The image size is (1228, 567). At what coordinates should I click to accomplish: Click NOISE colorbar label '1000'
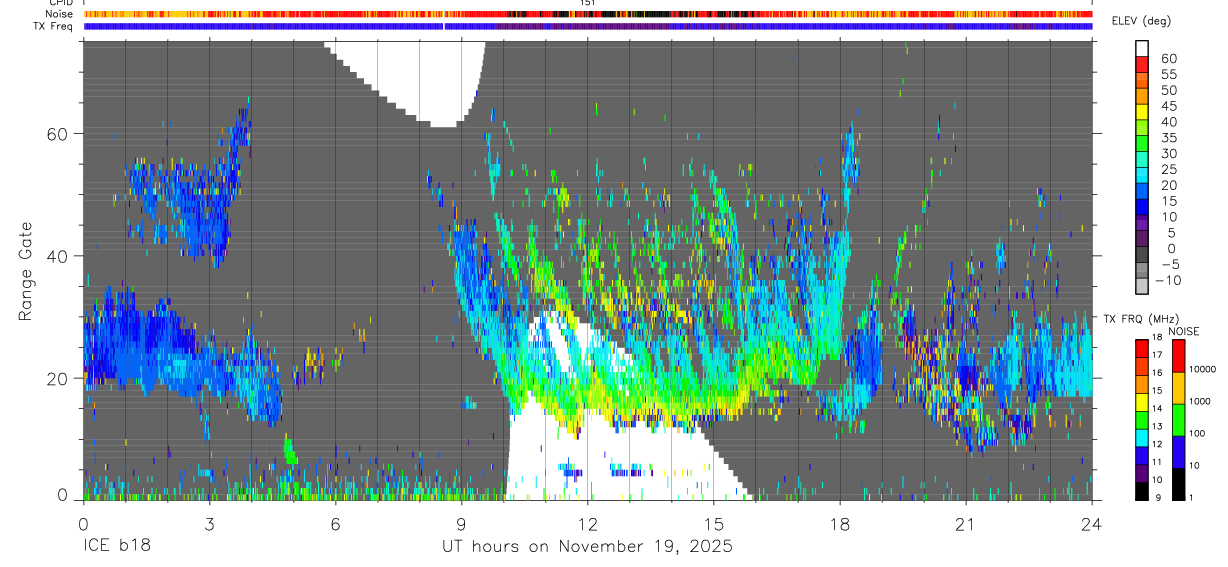coord(1200,401)
